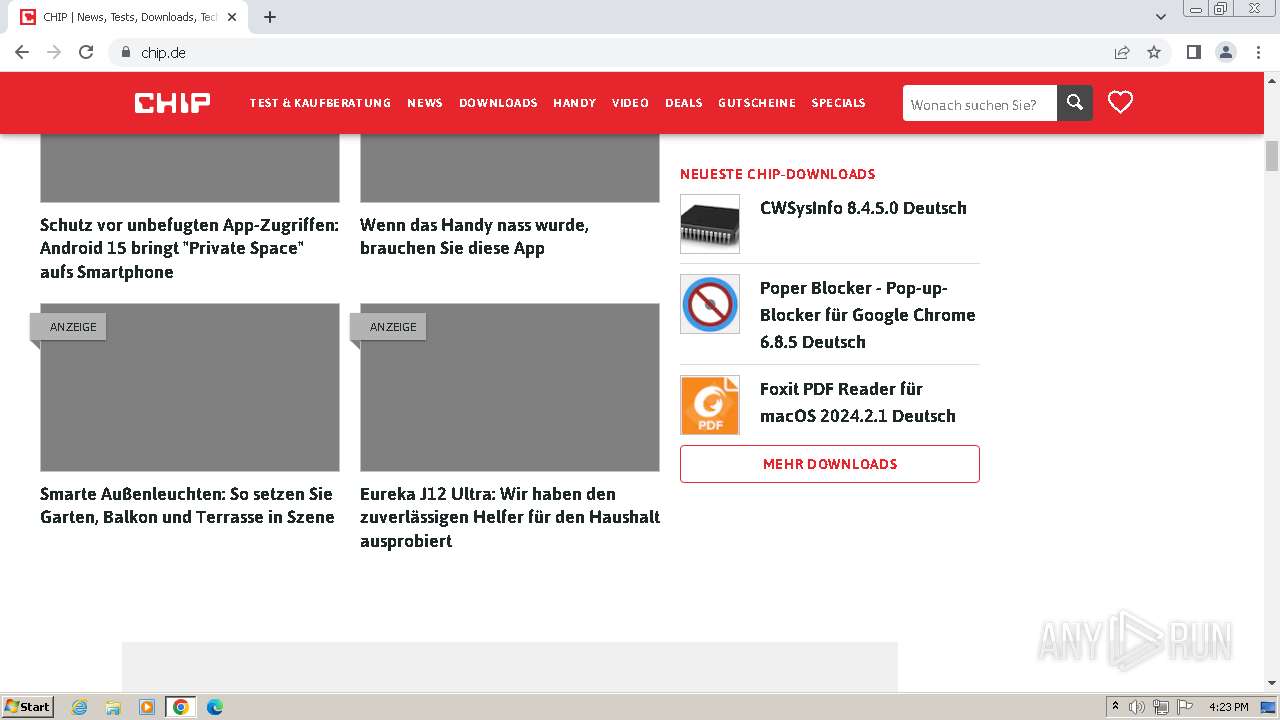
Task: Click the scrollbar down arrow
Action: pos(1272,684)
